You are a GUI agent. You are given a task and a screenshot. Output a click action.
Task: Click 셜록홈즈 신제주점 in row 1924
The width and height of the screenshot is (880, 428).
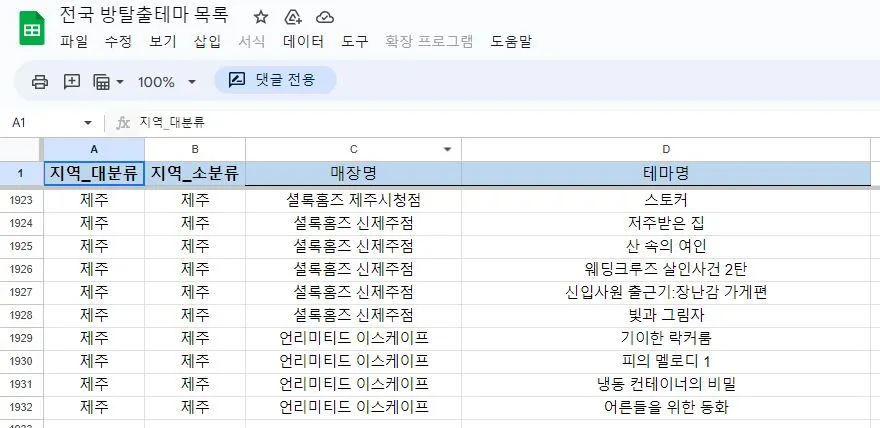click(354, 224)
